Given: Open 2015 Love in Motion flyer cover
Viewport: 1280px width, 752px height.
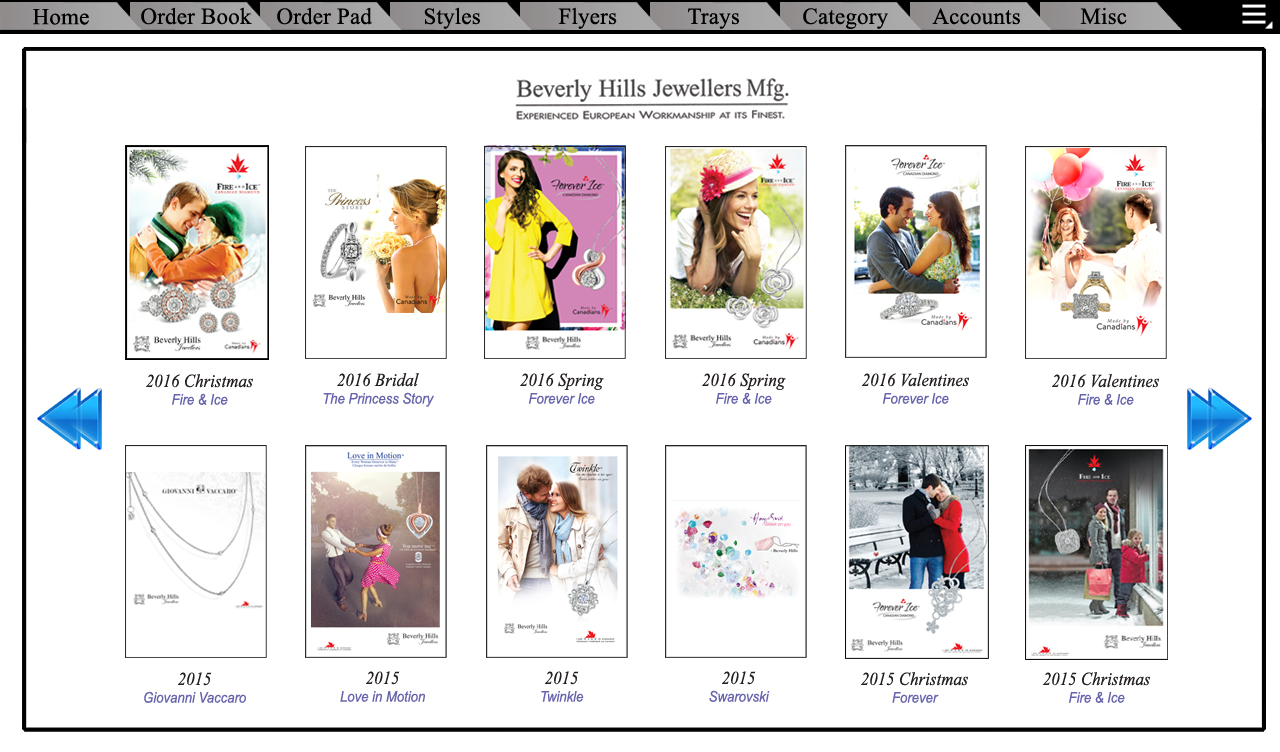Looking at the screenshot, I should click(376, 551).
